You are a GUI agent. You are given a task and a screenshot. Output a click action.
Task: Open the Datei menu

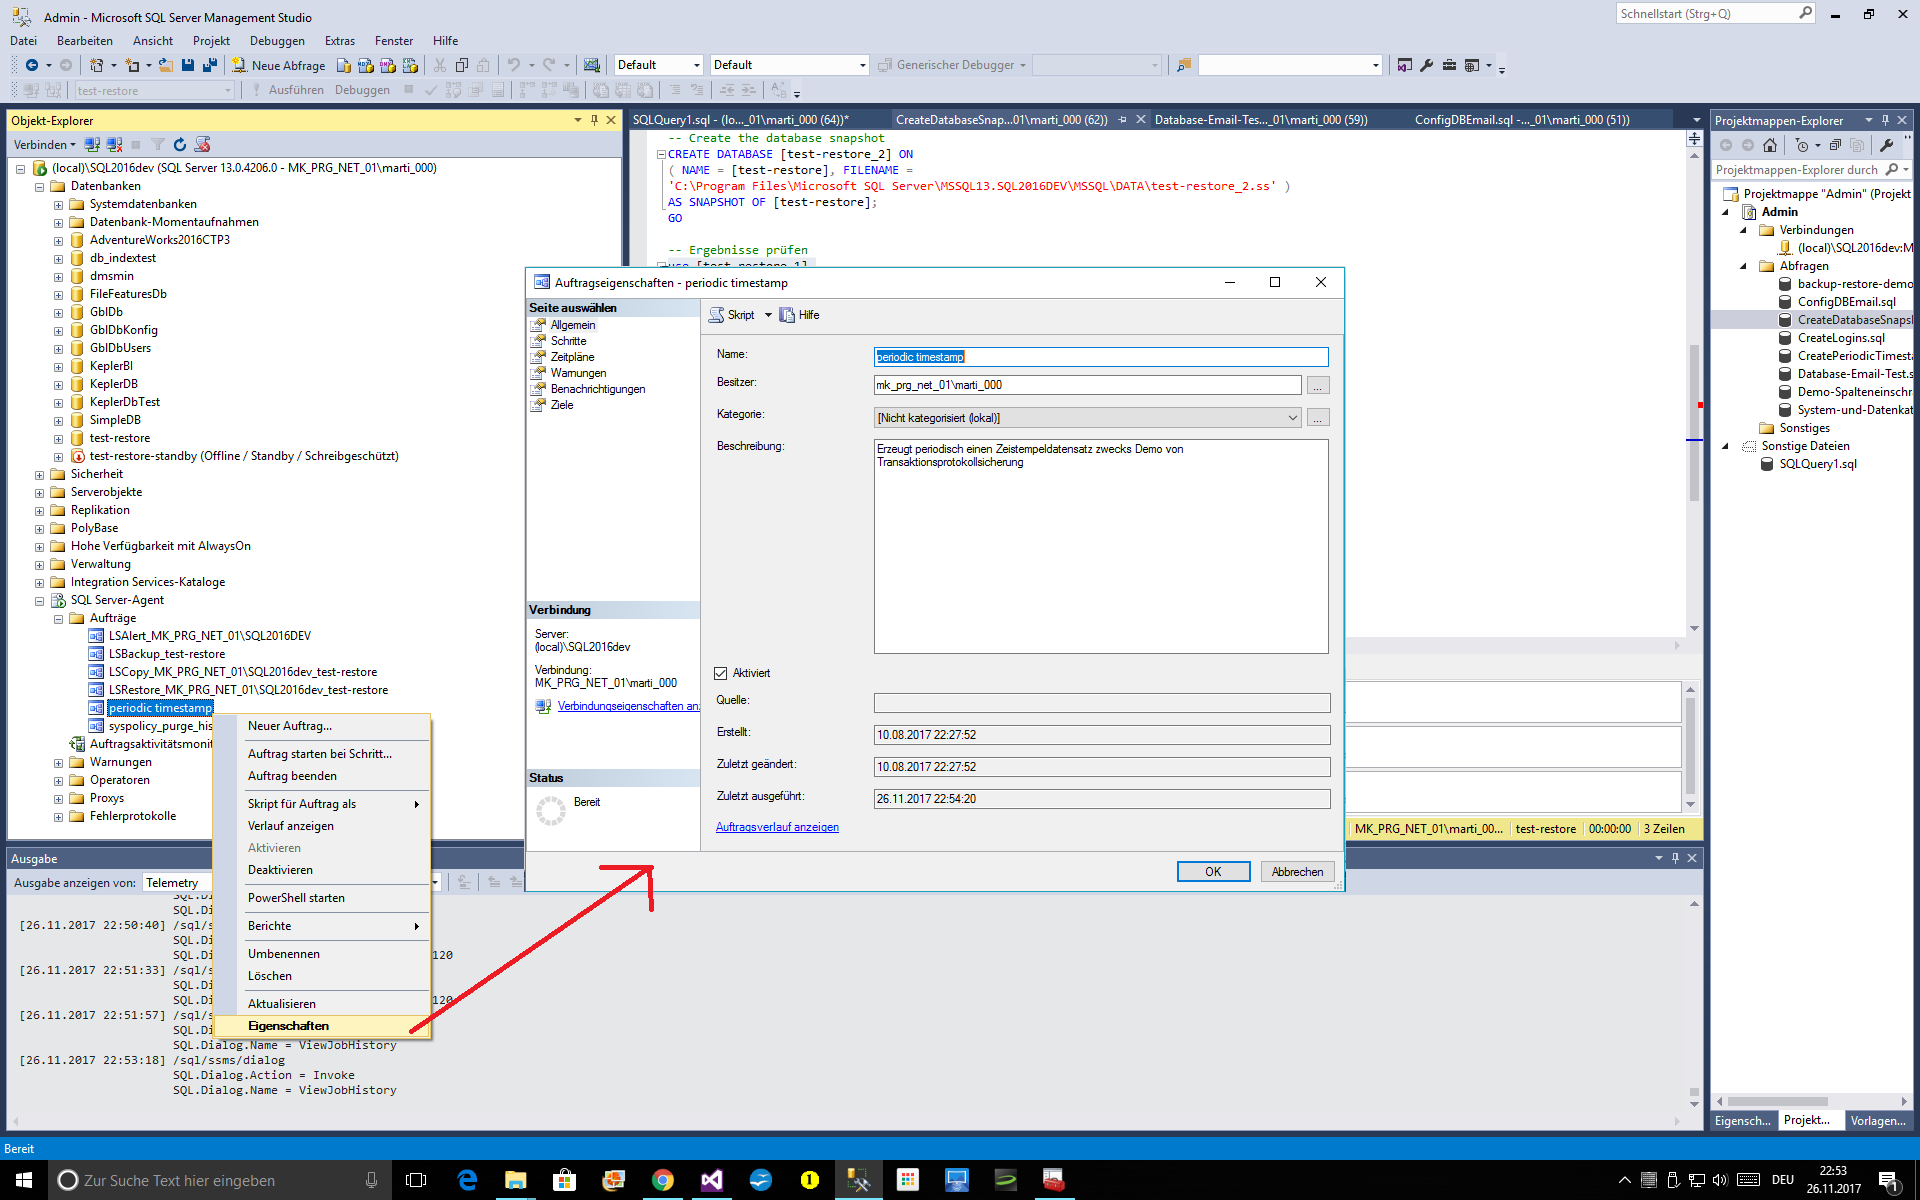pos(23,41)
